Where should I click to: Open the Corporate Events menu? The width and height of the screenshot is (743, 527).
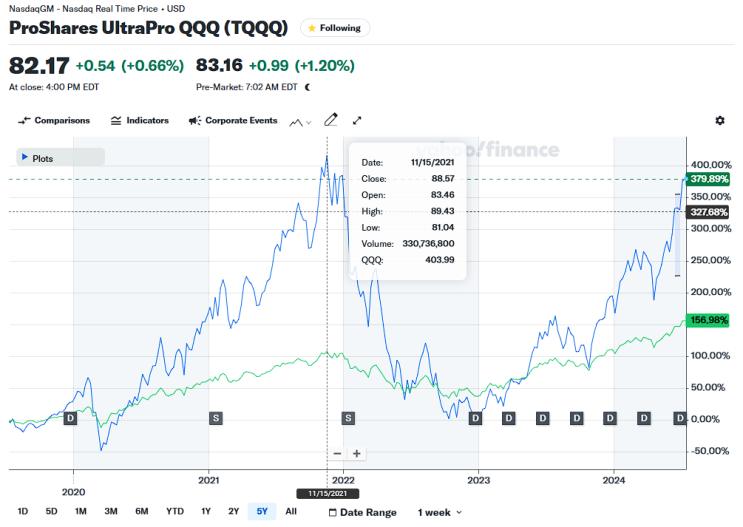pyautogui.click(x=233, y=121)
